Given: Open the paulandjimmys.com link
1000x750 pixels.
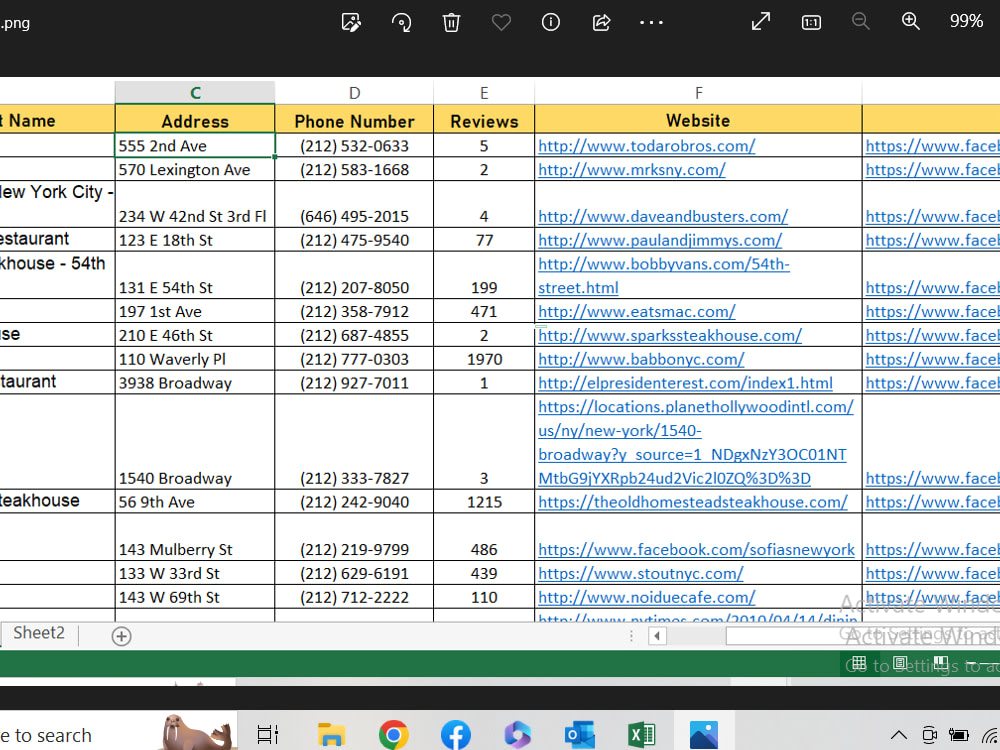Looking at the screenshot, I should [x=660, y=240].
